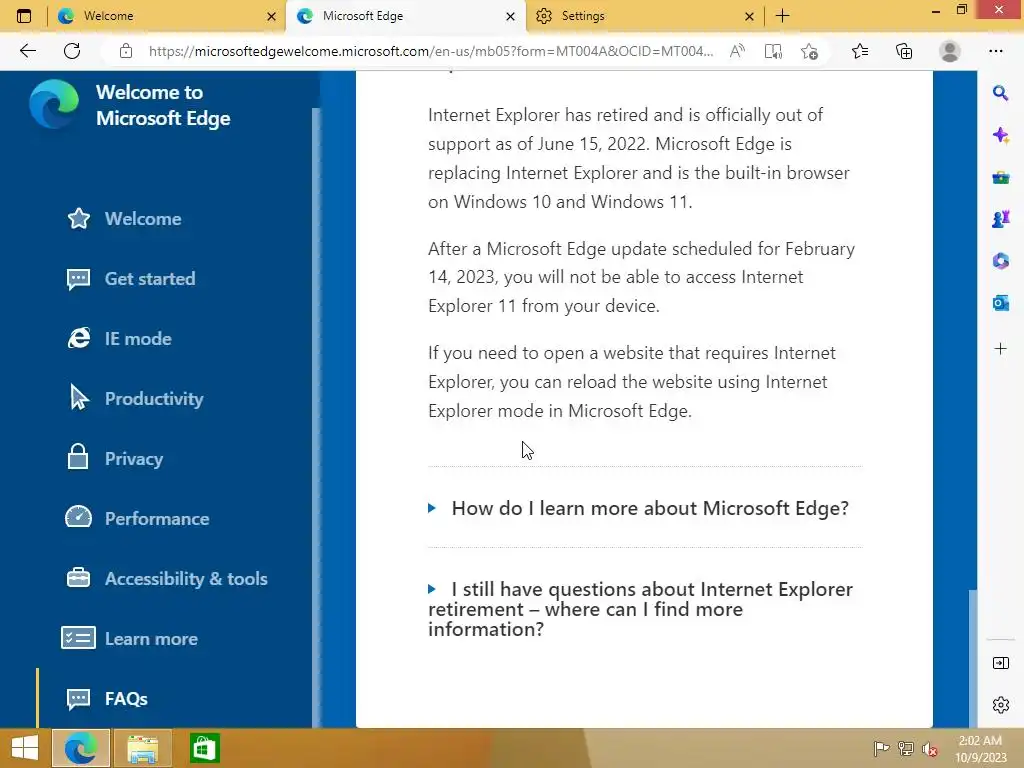
Task: Open the profile avatar icon
Action: click(950, 51)
